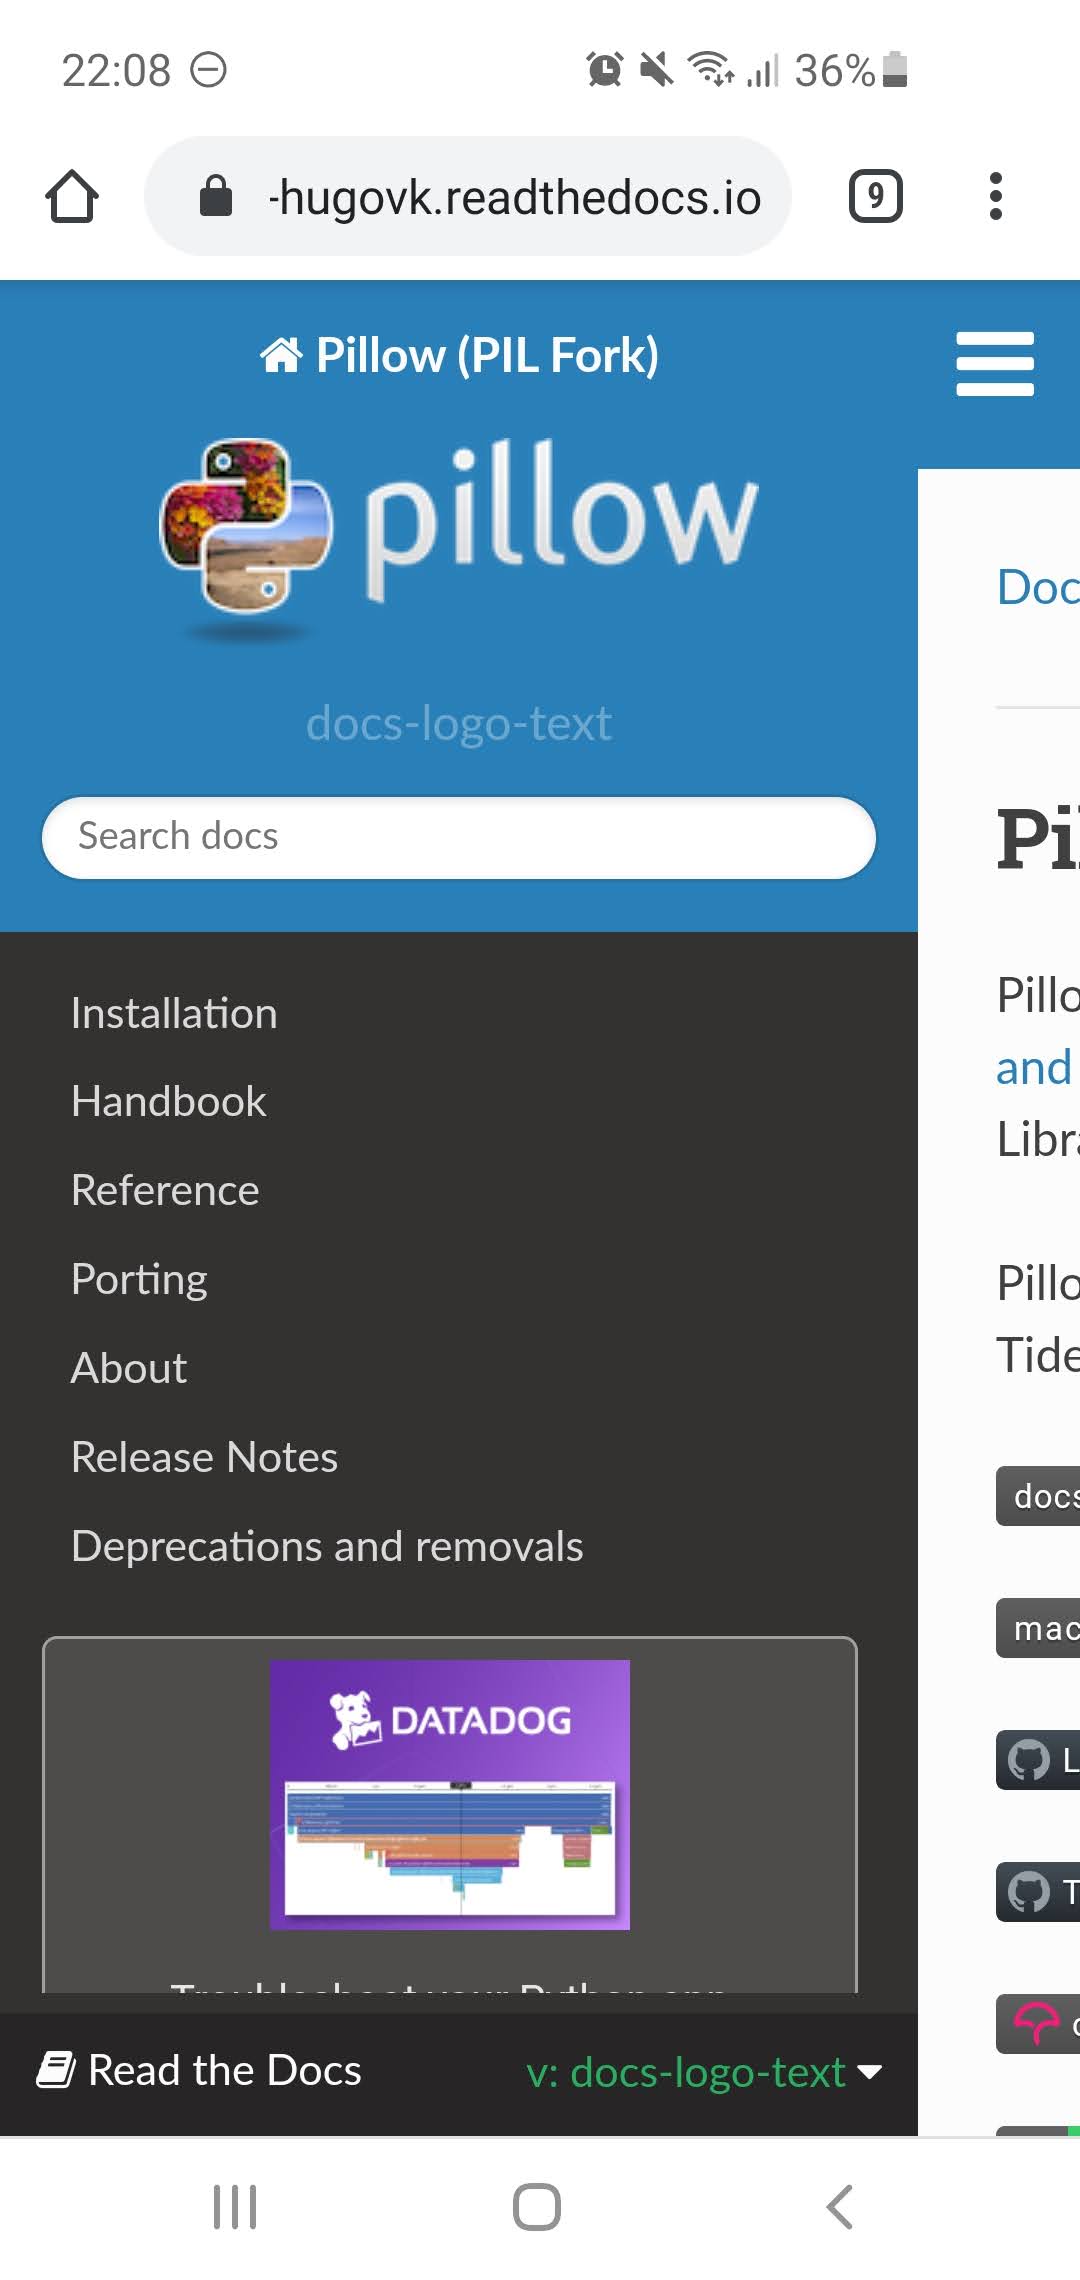Click the book icon next to Read the Docs
The image size is (1080, 2280).
(58, 2070)
